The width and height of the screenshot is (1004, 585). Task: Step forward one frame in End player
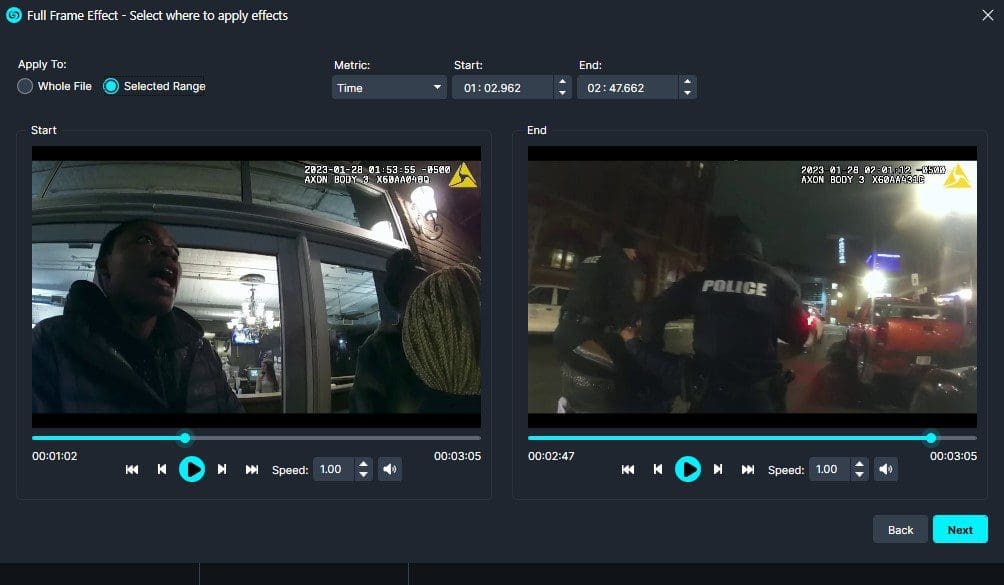[x=718, y=469]
